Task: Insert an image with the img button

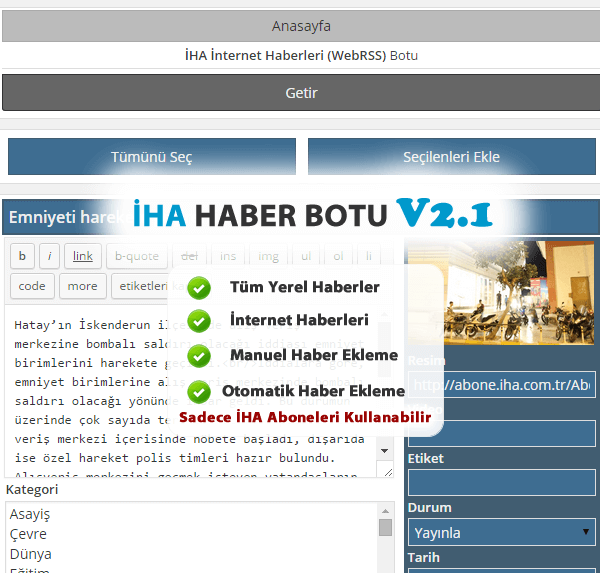Action: point(268,256)
